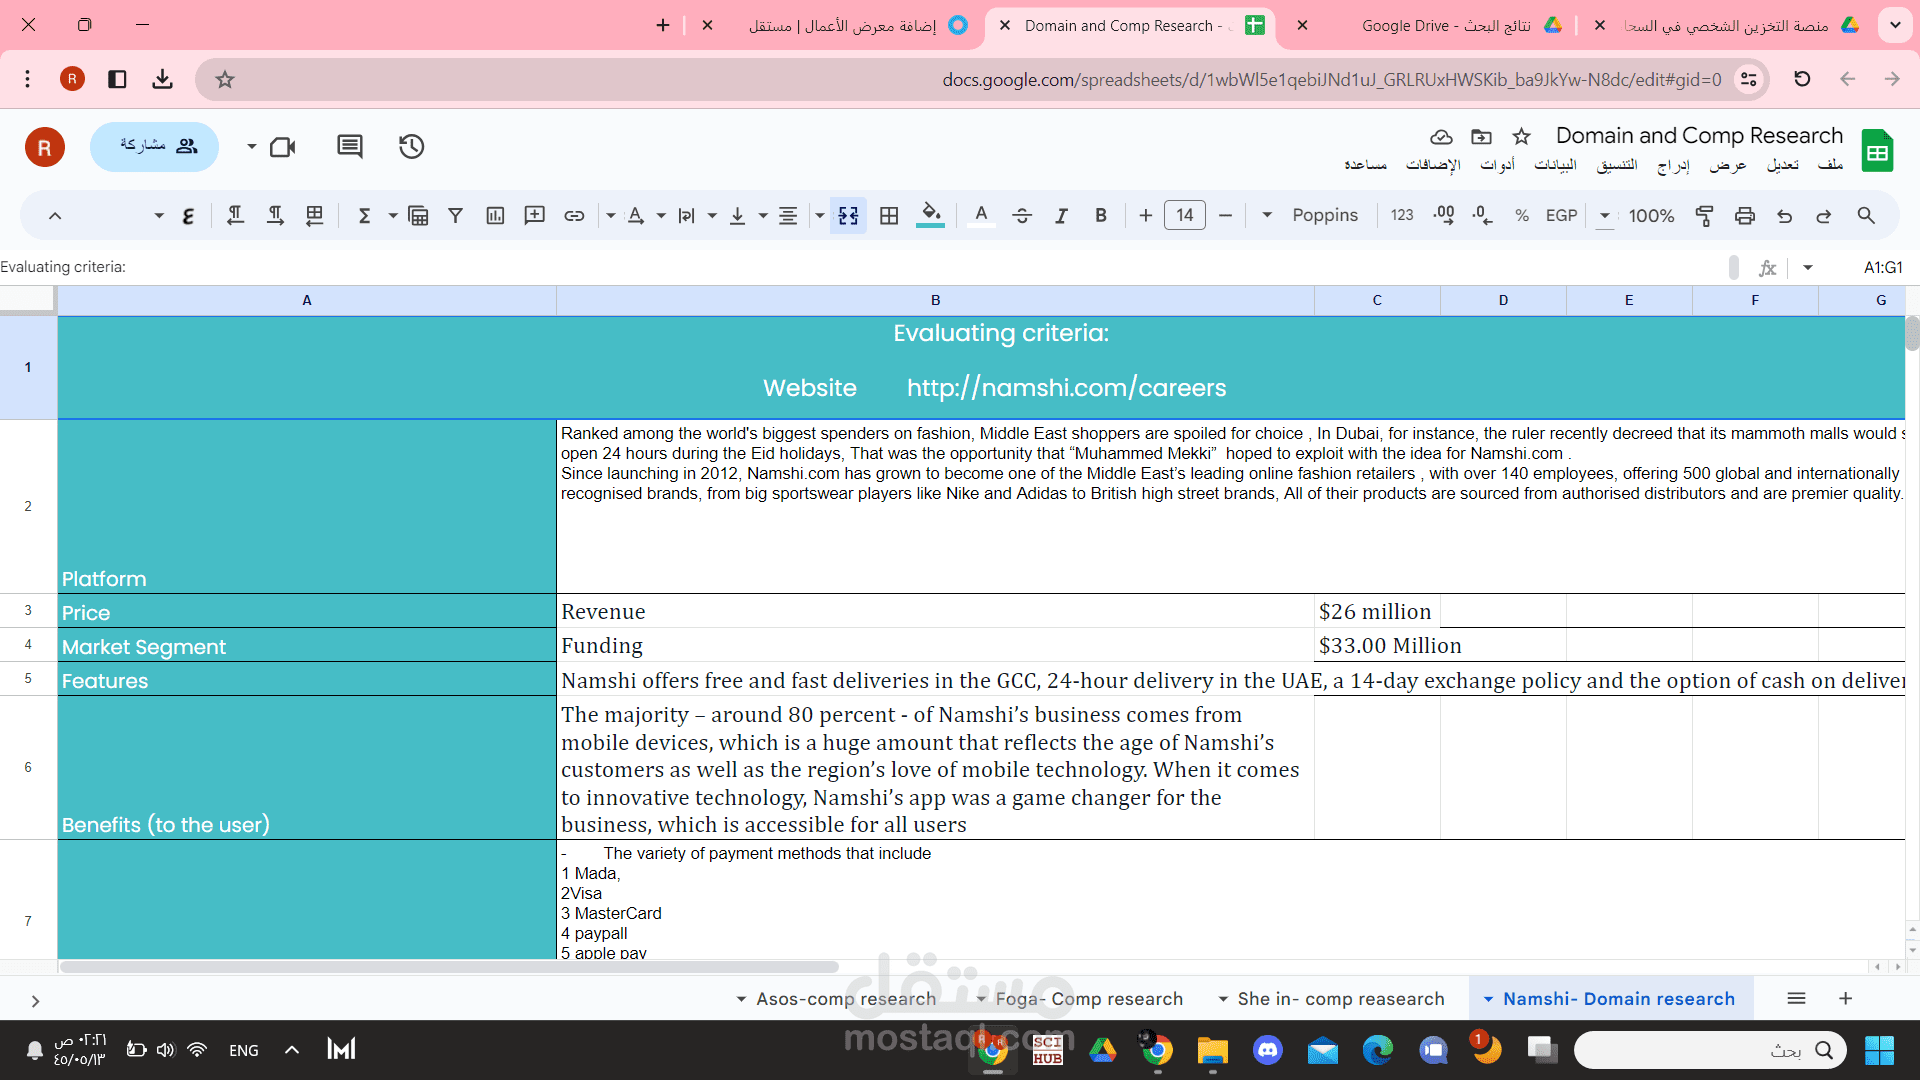Decrease decimal places in the toolbar

tap(1483, 215)
